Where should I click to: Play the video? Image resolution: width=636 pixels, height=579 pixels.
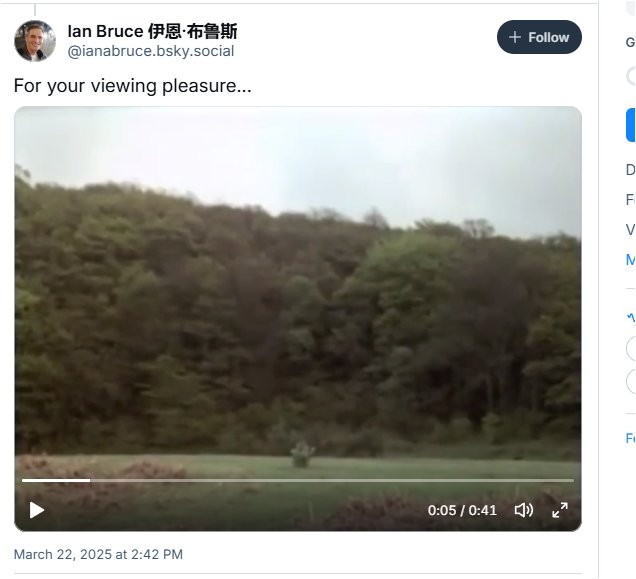tap(37, 510)
